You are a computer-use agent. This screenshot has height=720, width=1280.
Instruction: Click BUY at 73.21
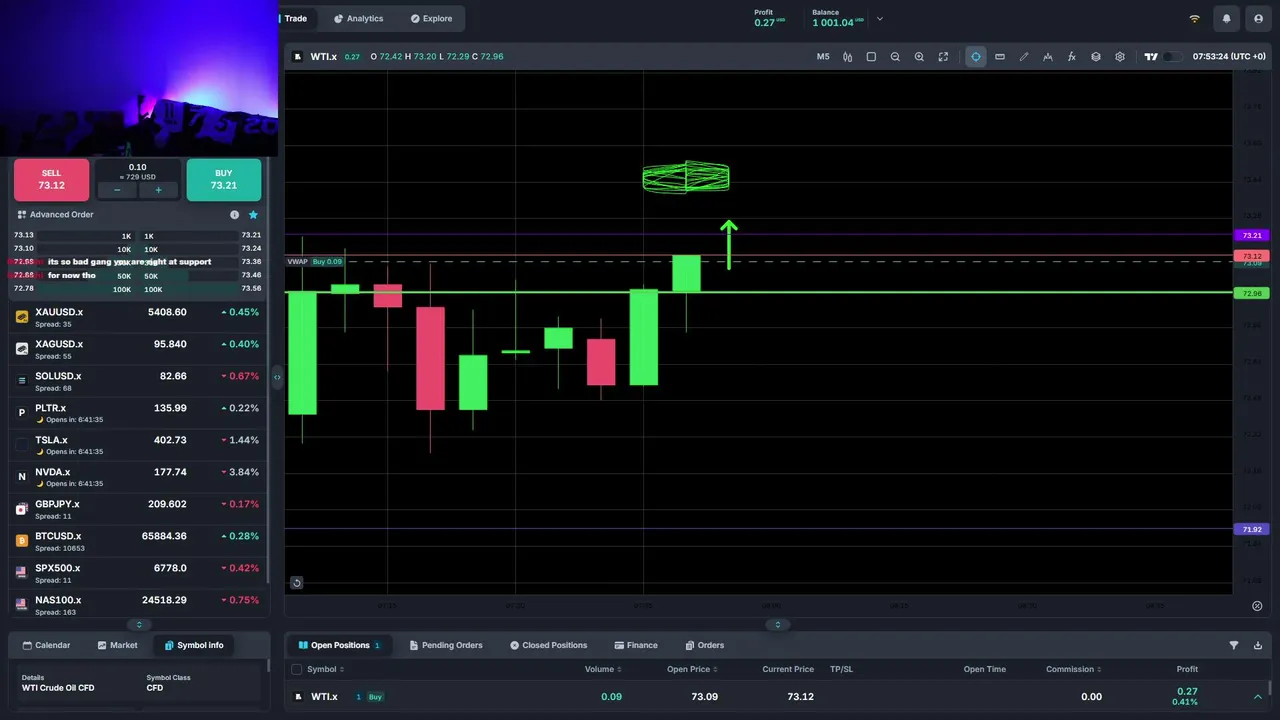pyautogui.click(x=224, y=180)
